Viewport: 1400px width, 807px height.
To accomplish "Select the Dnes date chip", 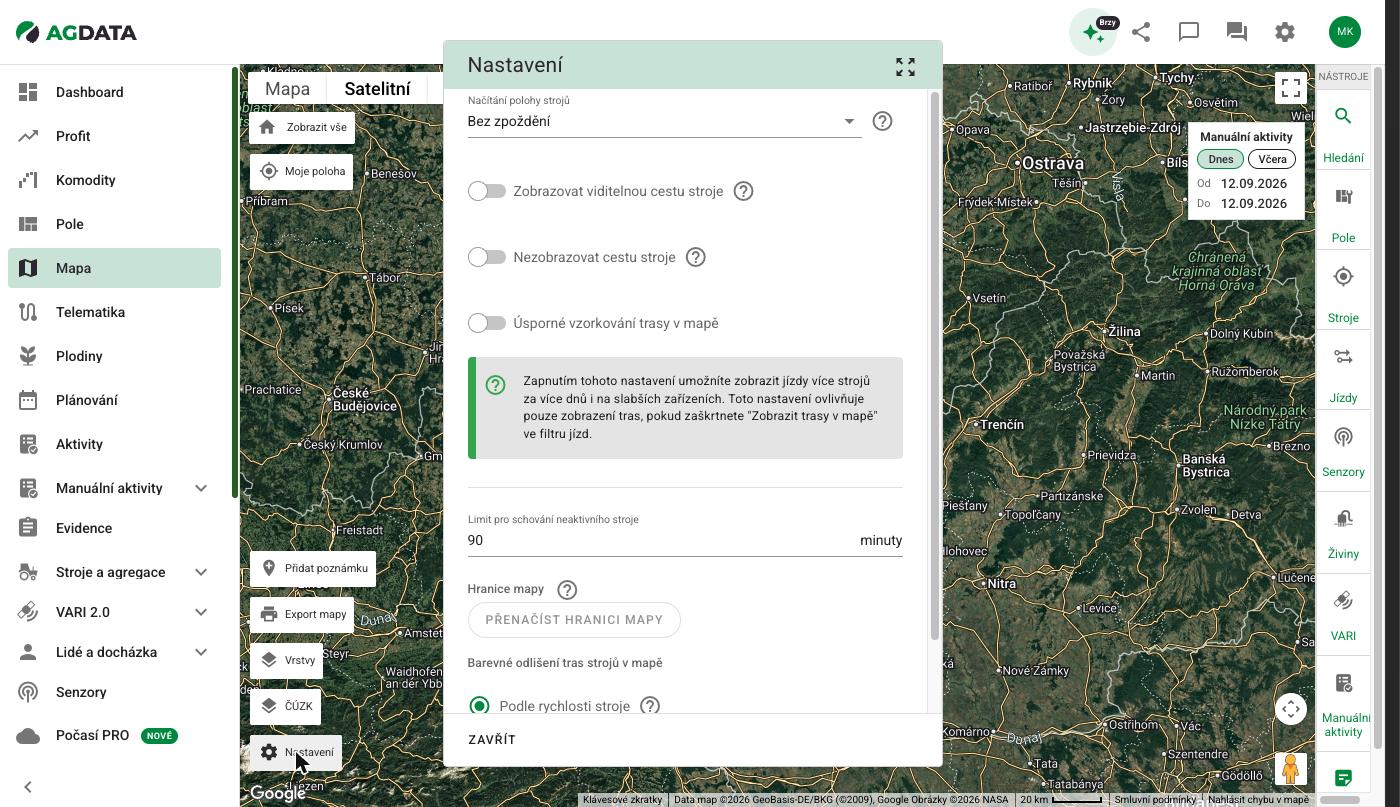I will (x=1220, y=159).
